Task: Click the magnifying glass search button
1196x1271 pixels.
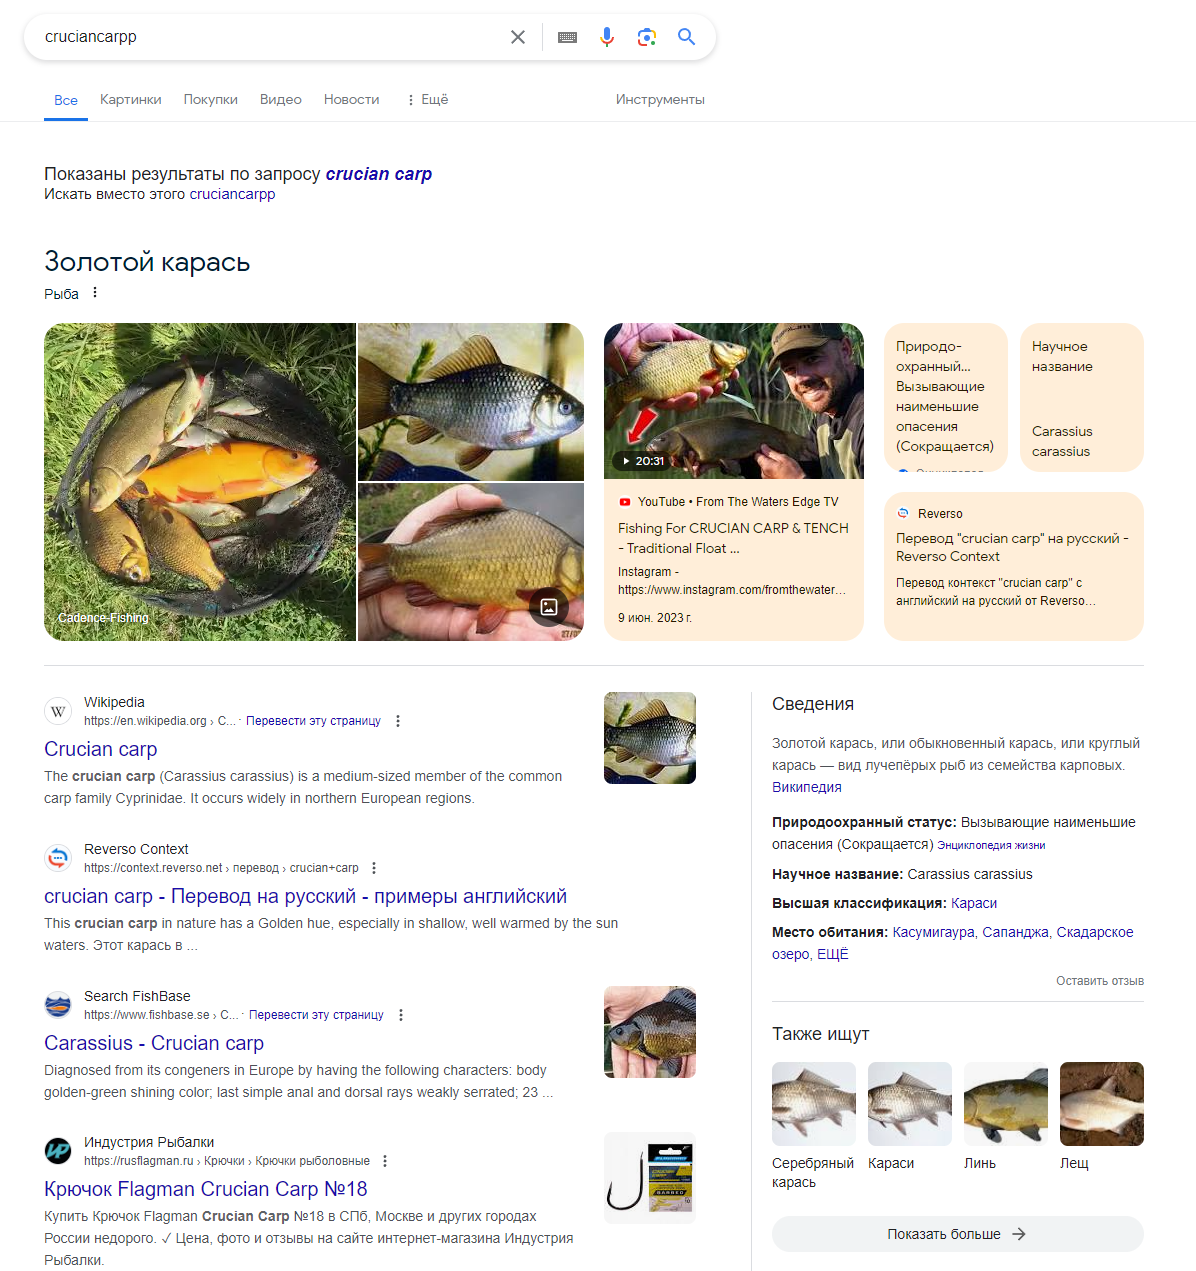Action: pos(686,37)
